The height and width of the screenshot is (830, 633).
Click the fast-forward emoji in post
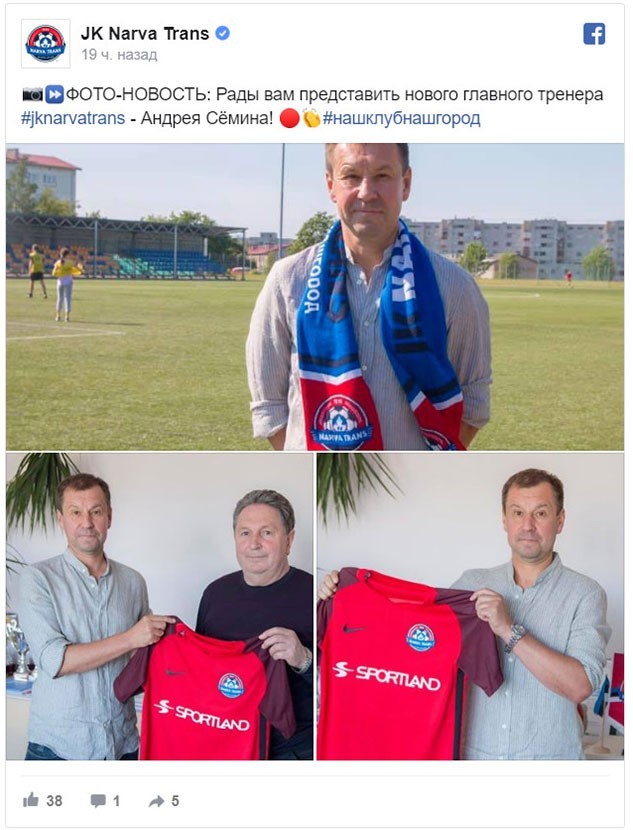[x=55, y=95]
